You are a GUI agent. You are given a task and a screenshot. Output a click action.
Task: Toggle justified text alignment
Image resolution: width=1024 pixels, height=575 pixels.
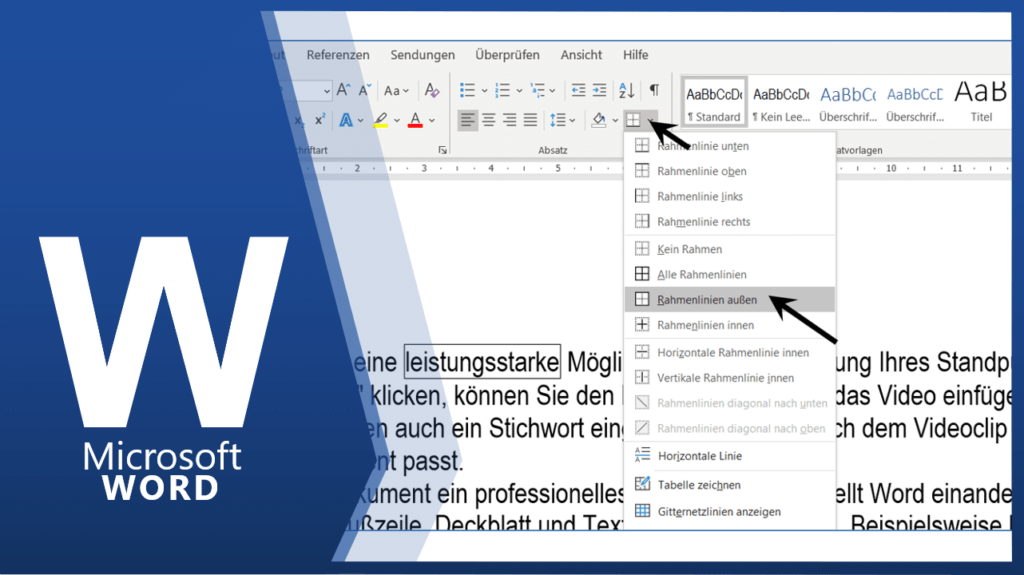click(530, 120)
